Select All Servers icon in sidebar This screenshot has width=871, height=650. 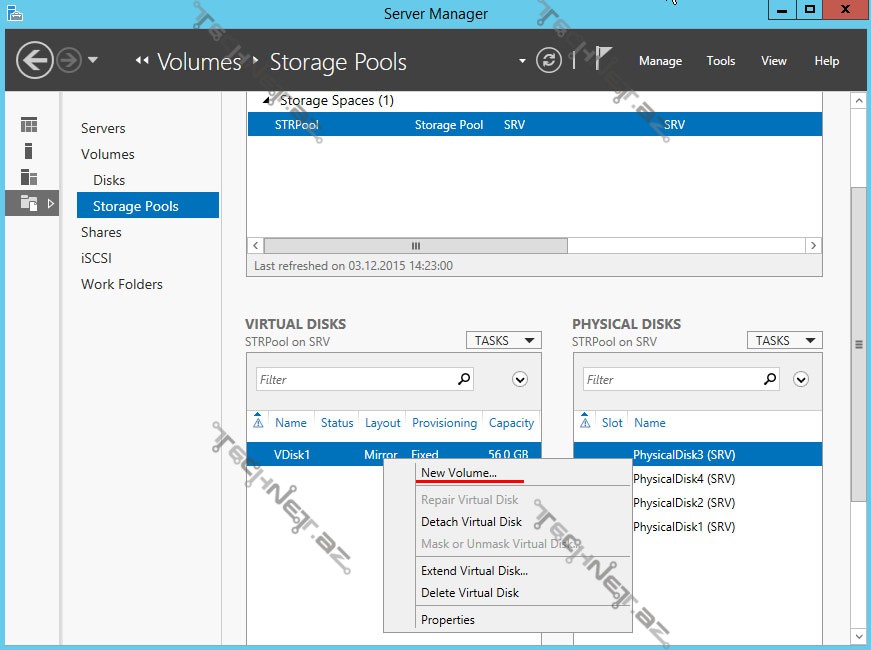point(29,177)
